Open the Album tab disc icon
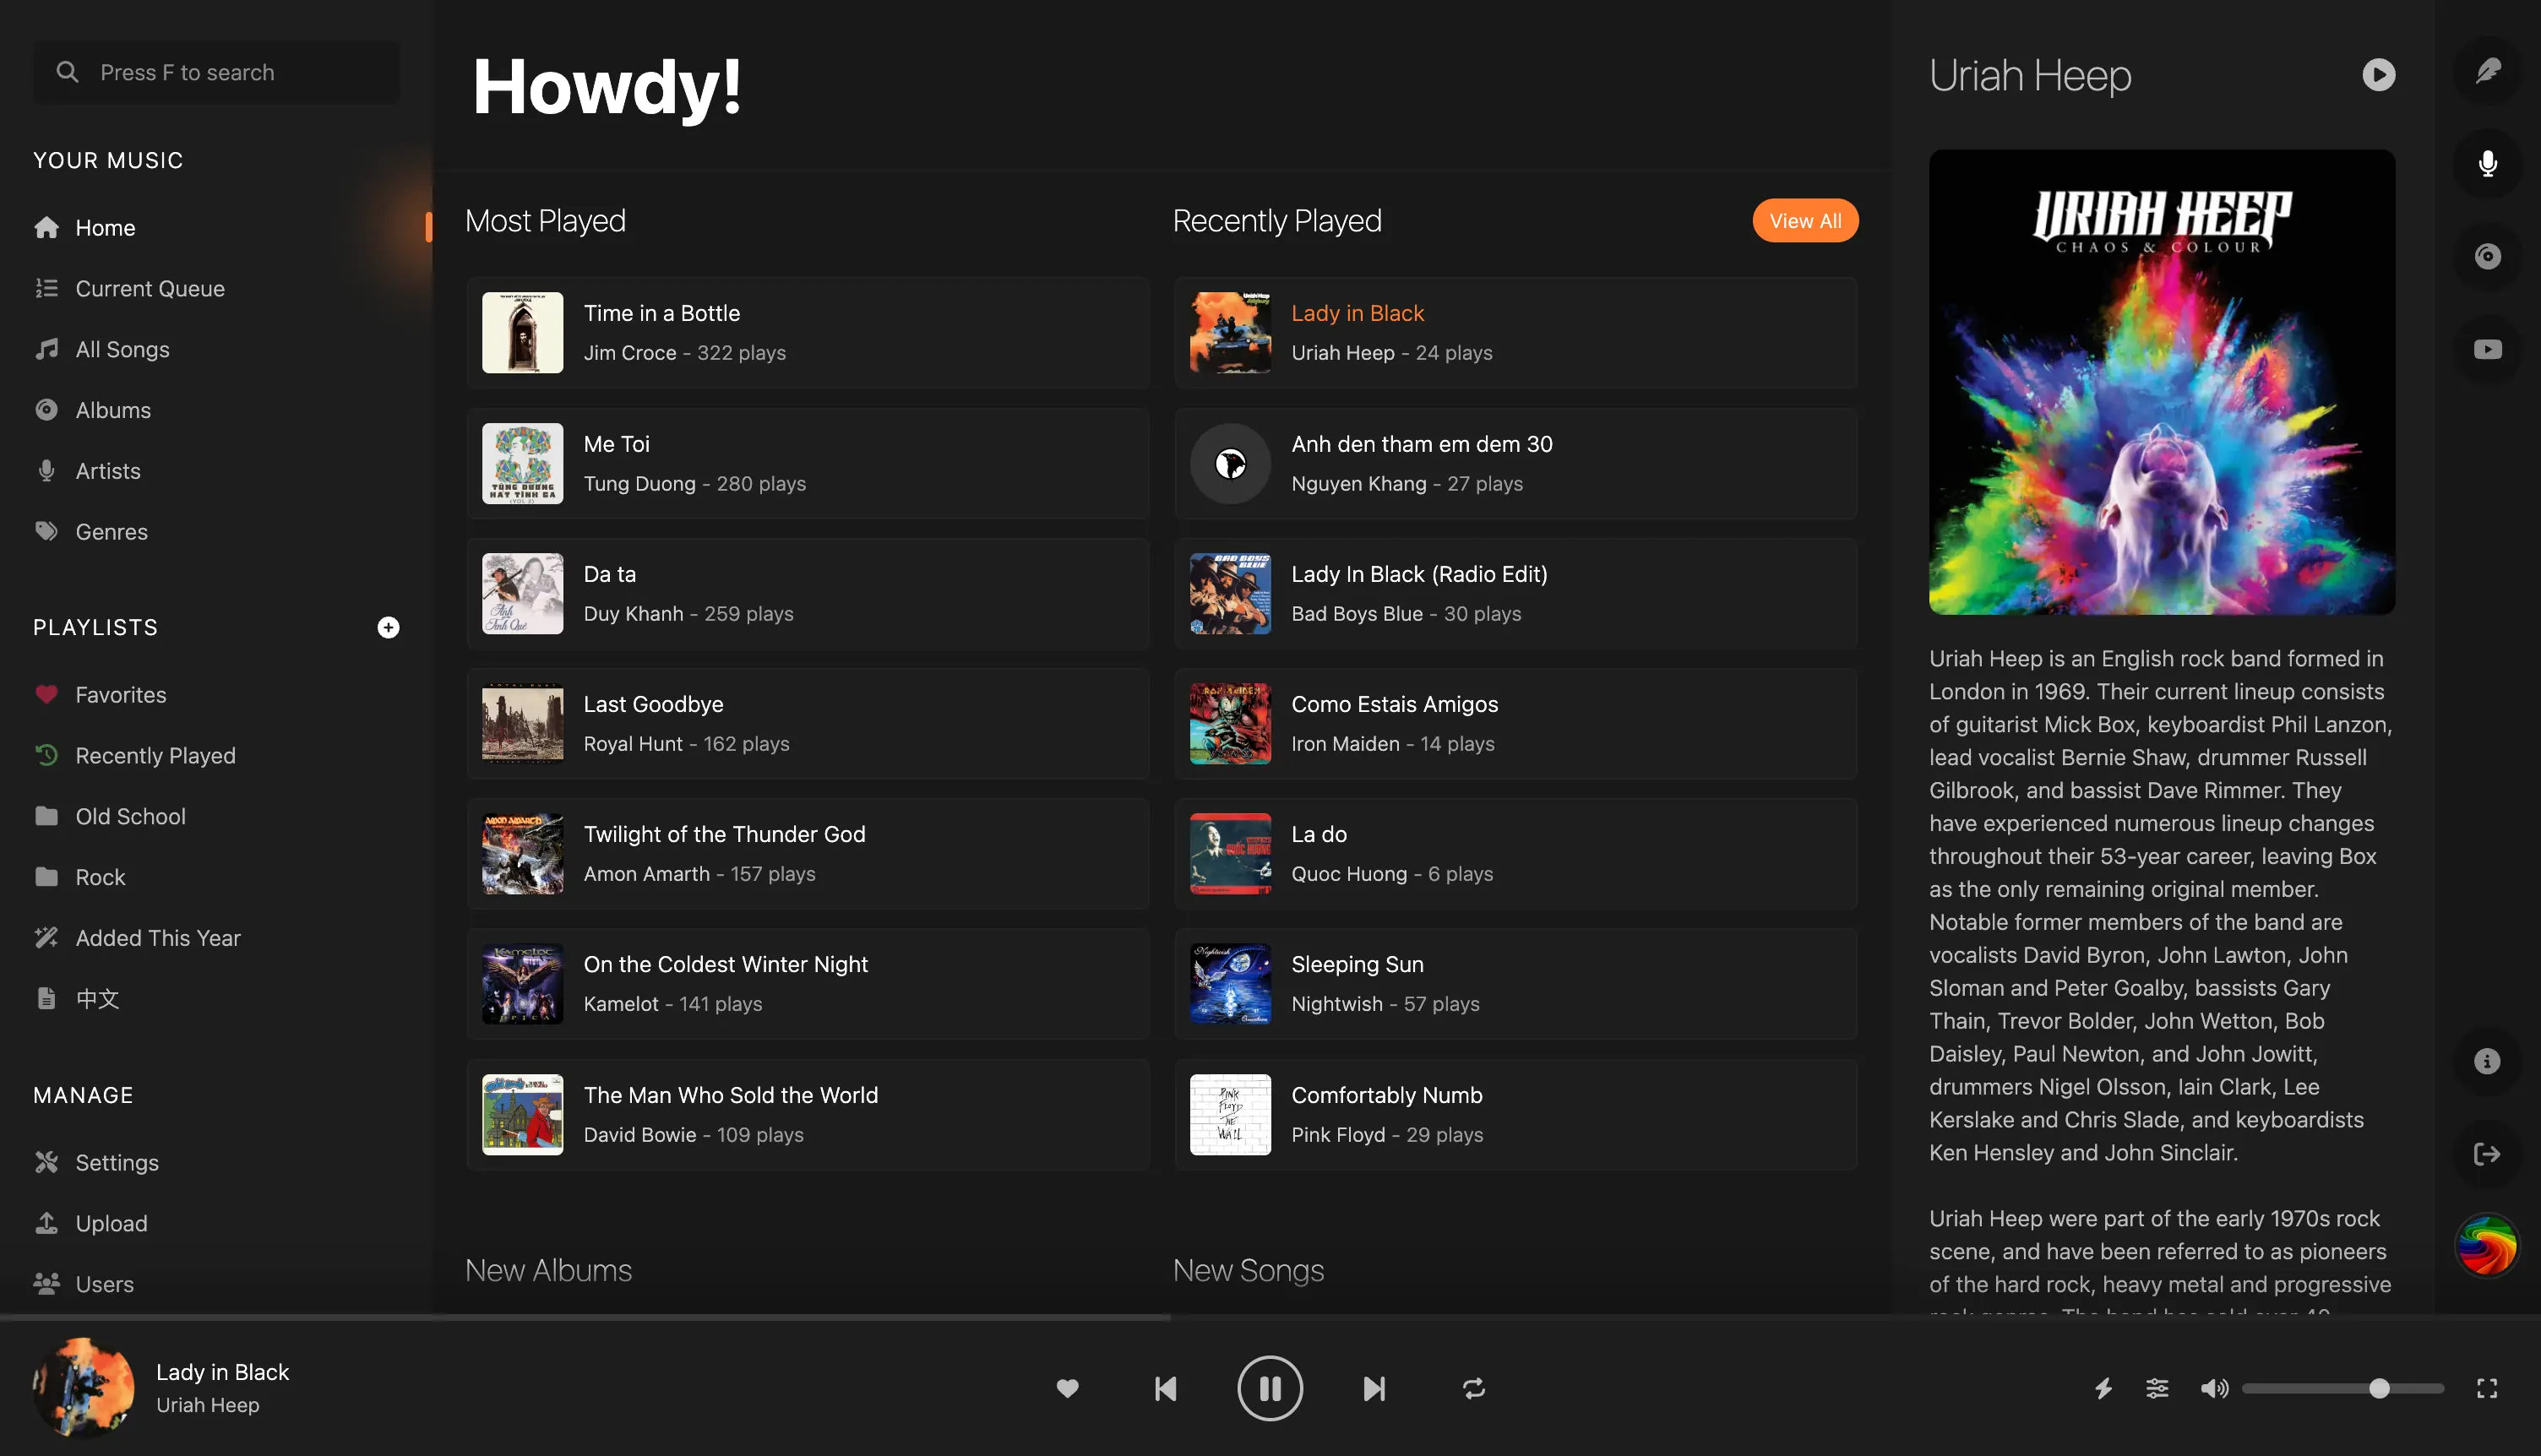 click(x=2487, y=257)
